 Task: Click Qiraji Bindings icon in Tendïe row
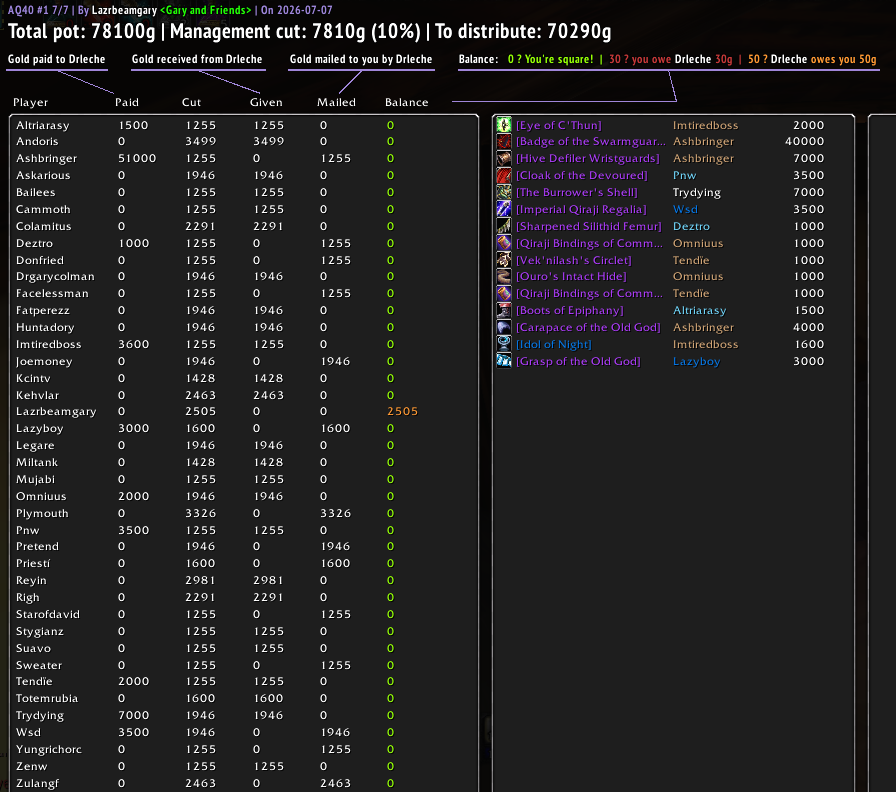503,293
